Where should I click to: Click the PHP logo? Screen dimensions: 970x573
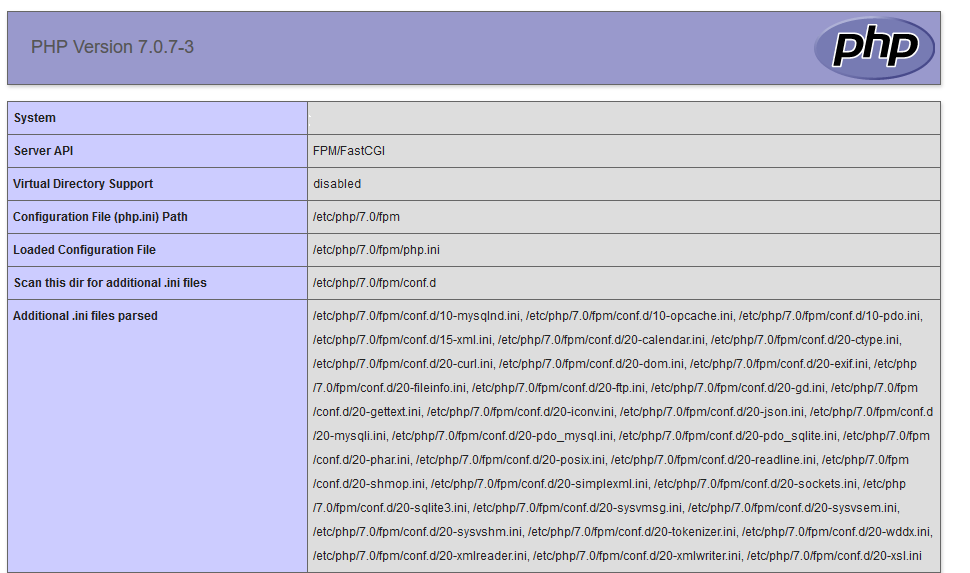[x=873, y=47]
